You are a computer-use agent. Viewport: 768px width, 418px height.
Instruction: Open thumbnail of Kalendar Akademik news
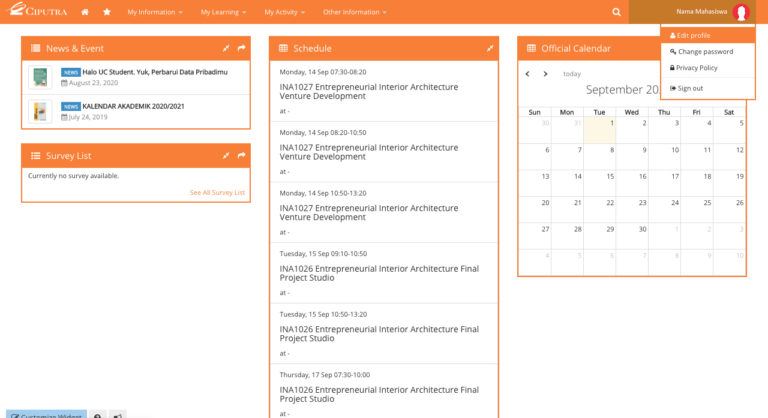click(x=40, y=111)
